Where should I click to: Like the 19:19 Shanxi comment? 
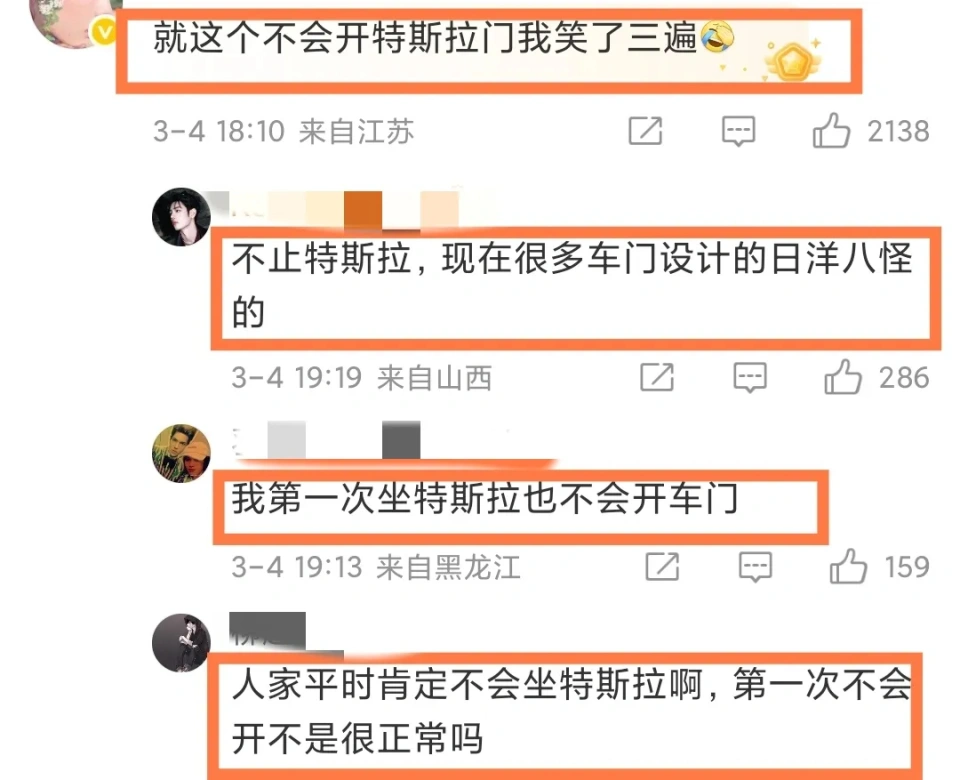click(x=842, y=377)
